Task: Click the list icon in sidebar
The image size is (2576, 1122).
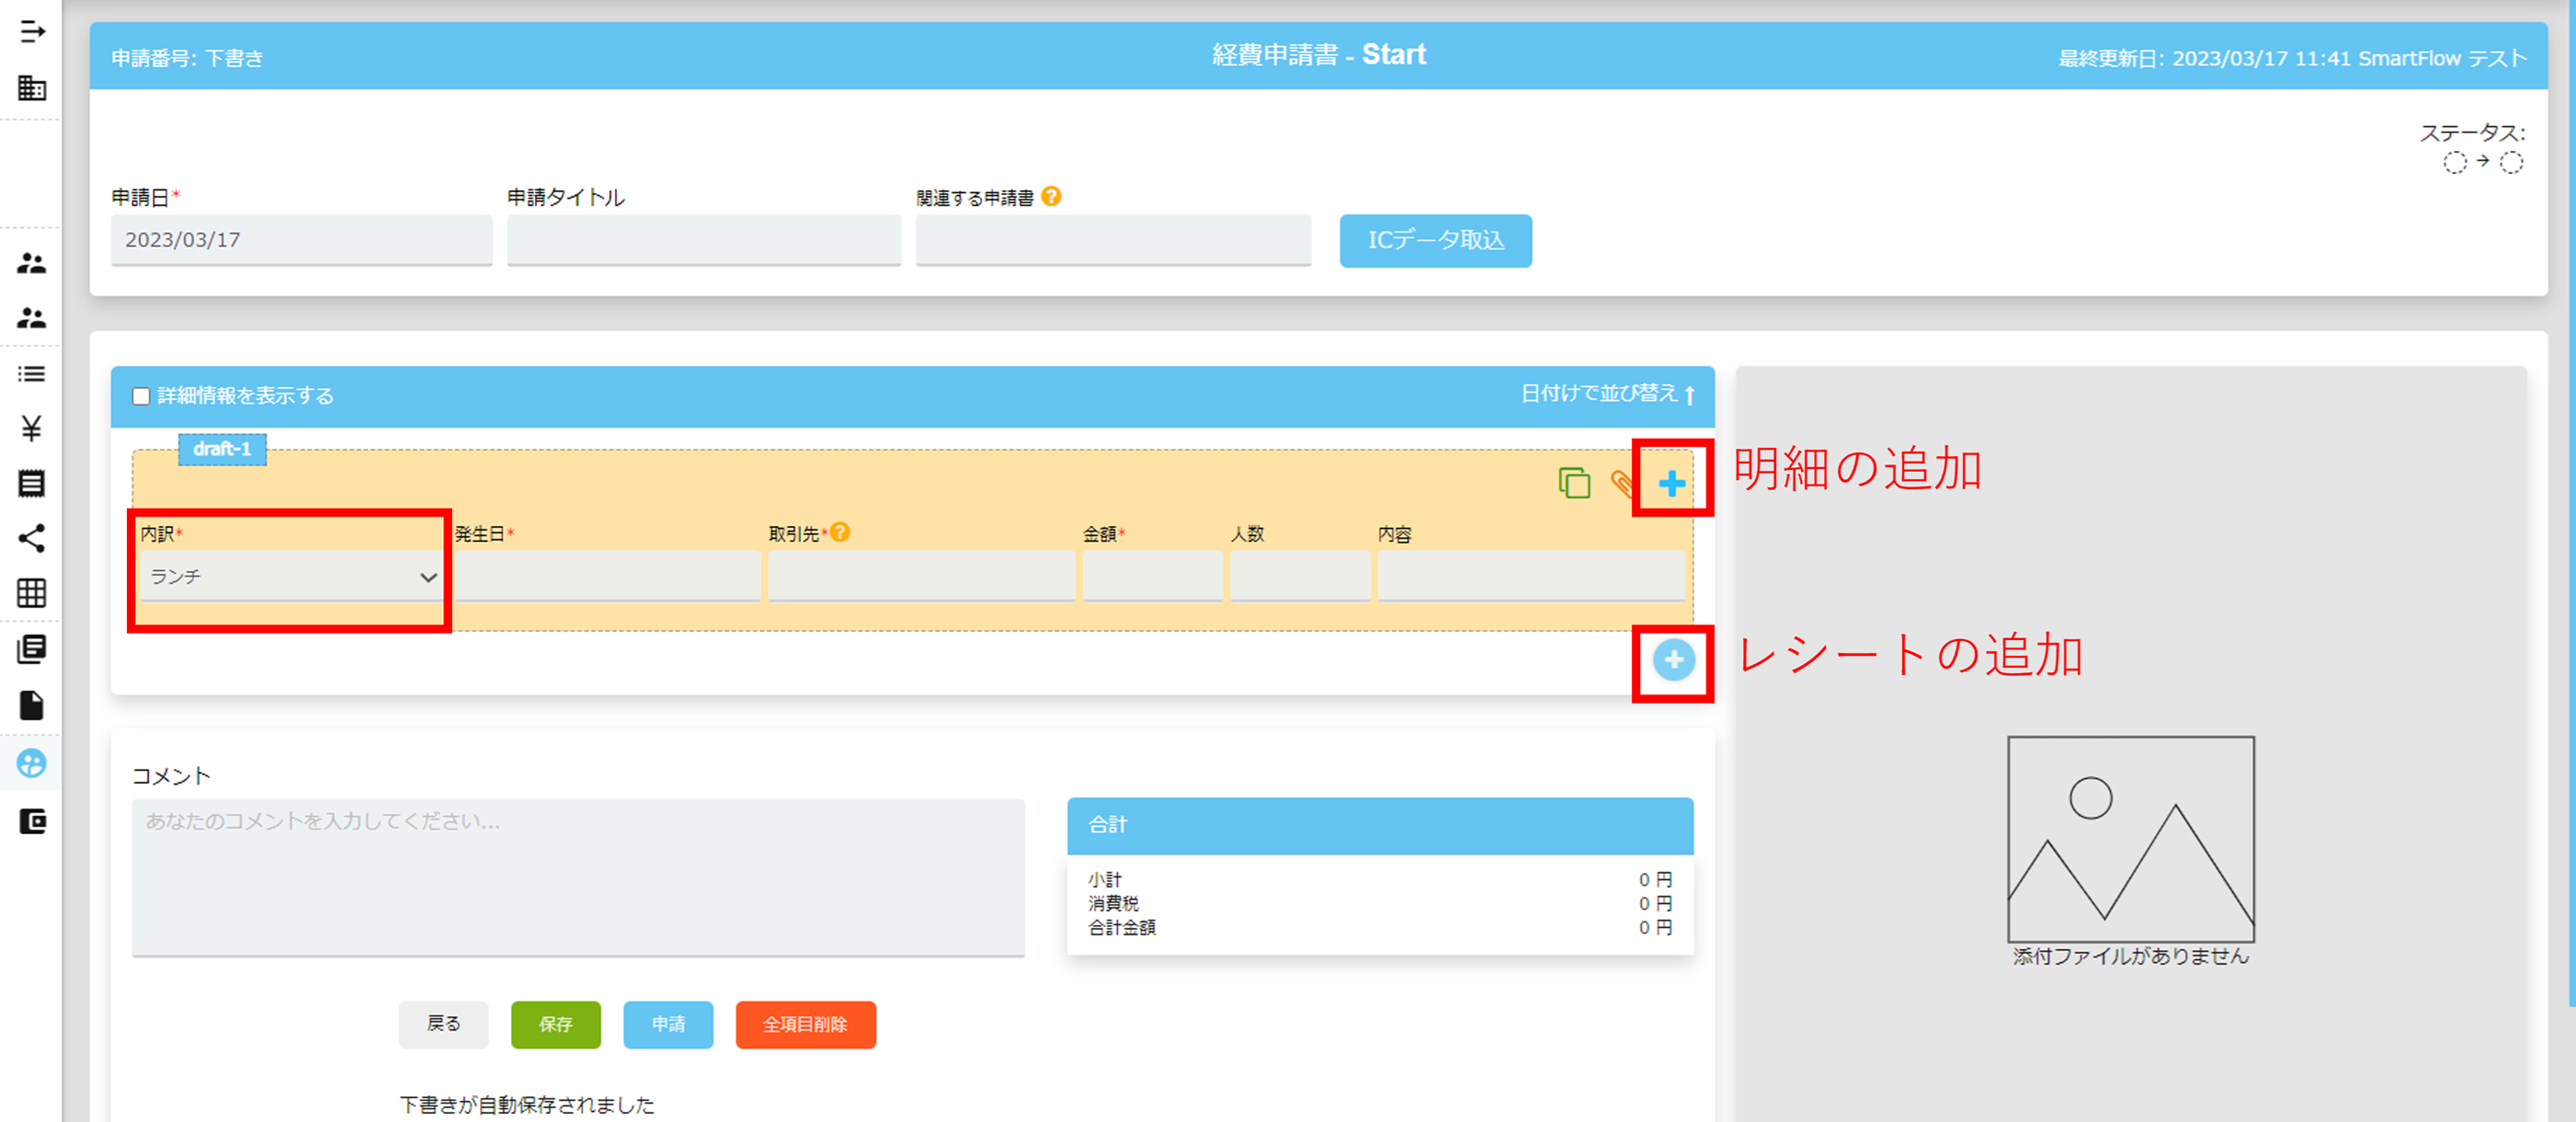Action: (x=32, y=374)
